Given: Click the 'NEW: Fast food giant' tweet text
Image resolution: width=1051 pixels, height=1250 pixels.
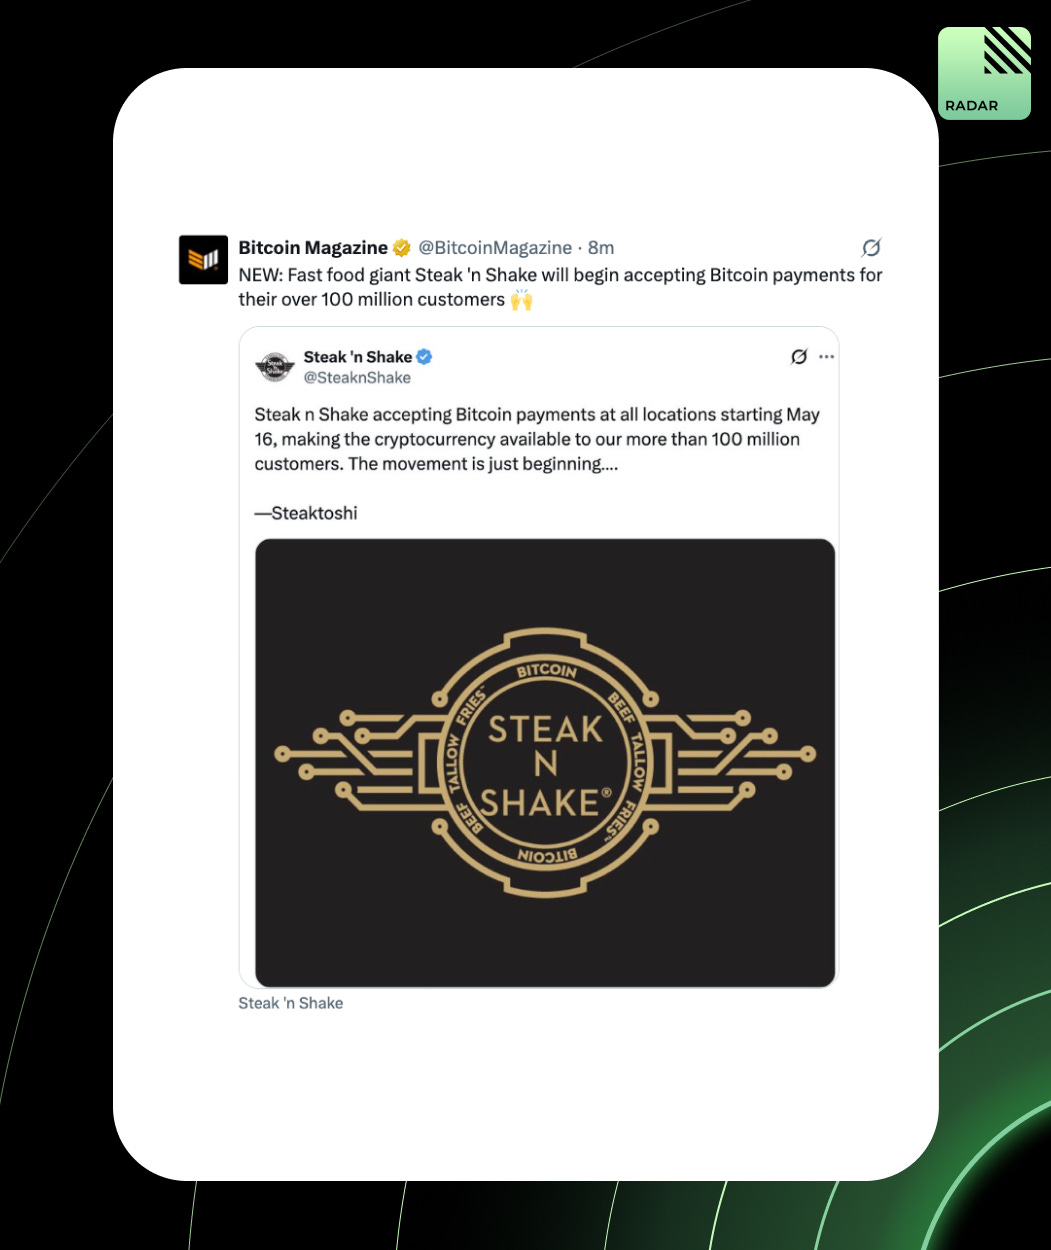Looking at the screenshot, I should [560, 287].
